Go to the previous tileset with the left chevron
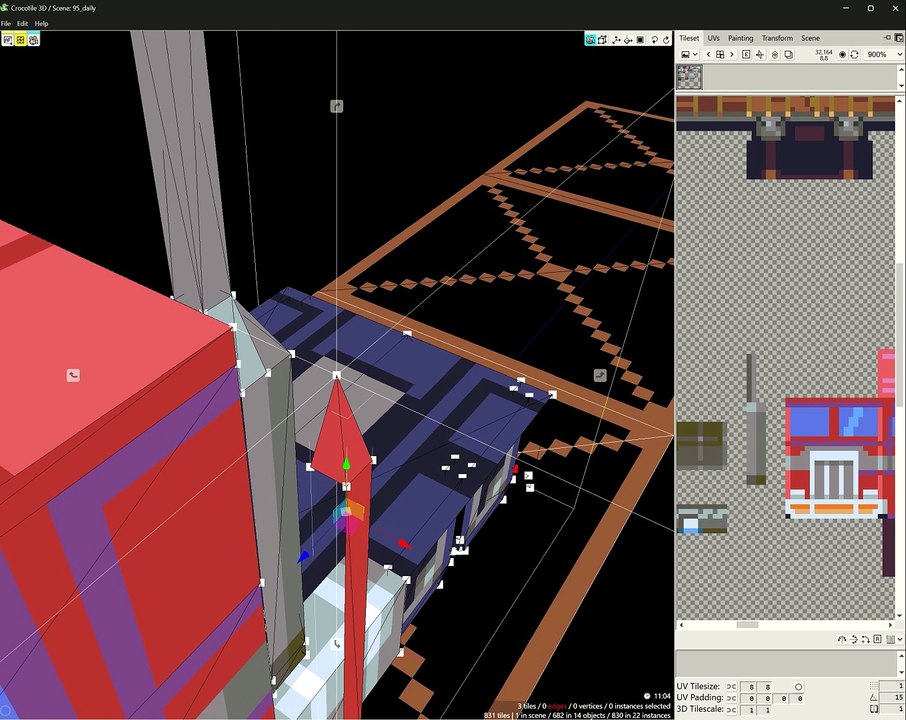Viewport: 906px width, 720px height. tap(708, 54)
